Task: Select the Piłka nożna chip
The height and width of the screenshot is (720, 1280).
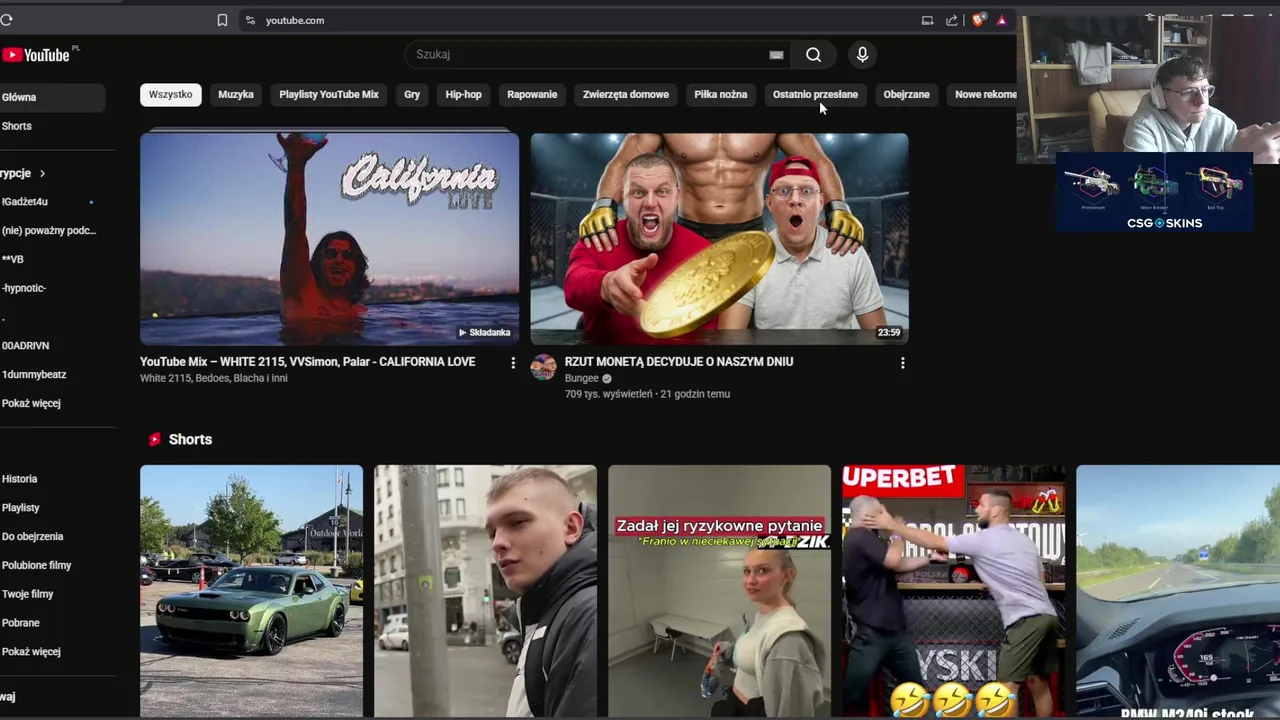Action: point(721,94)
